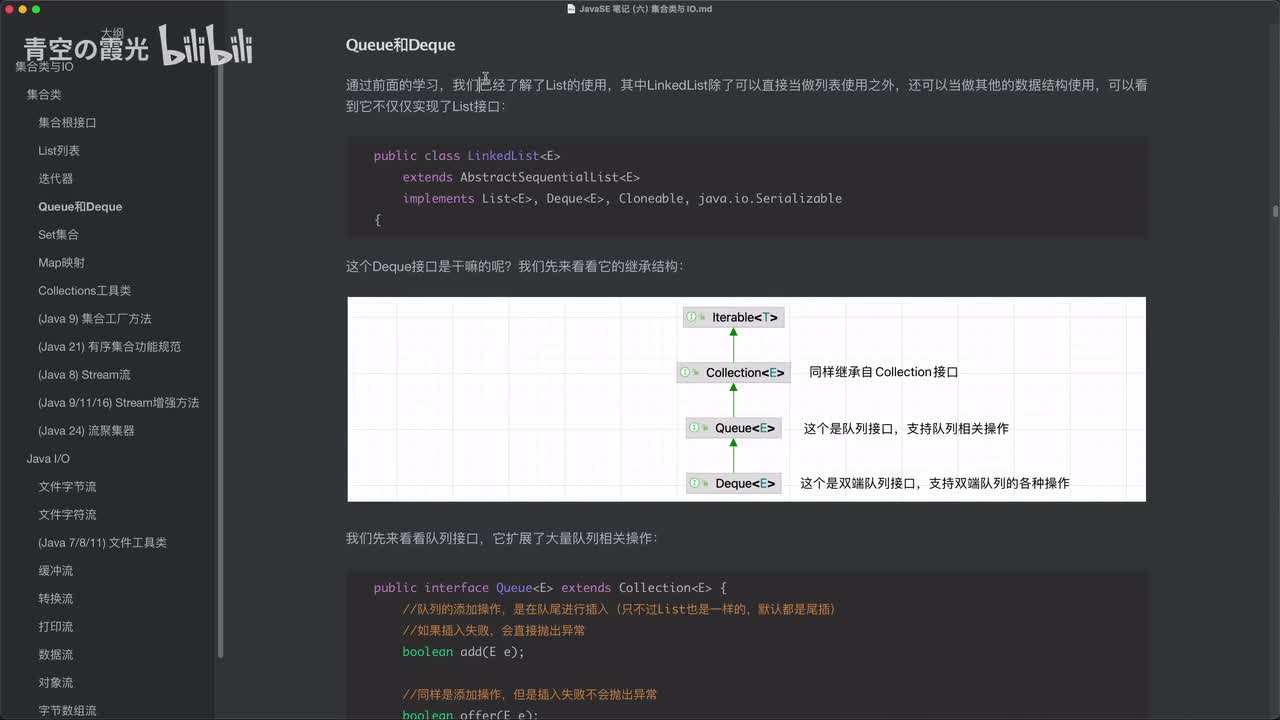Screen dimensions: 1280x720
Task: Click the sidebar outline scrollbar
Action: point(220,360)
